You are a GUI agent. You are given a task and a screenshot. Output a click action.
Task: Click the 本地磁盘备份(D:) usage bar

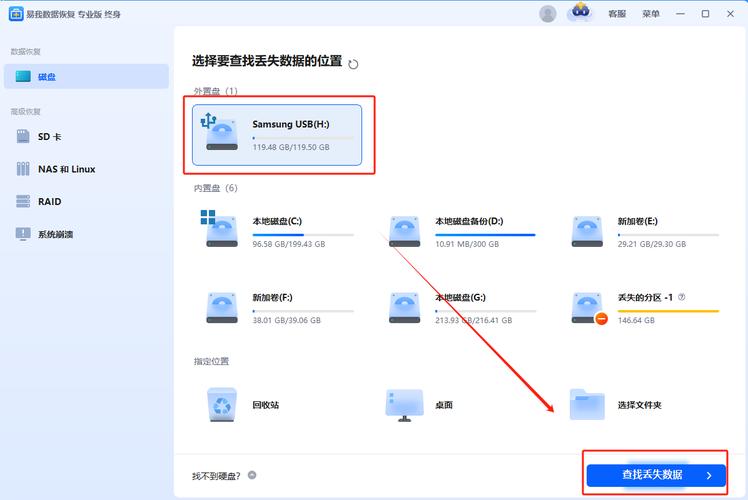[x=486, y=235]
